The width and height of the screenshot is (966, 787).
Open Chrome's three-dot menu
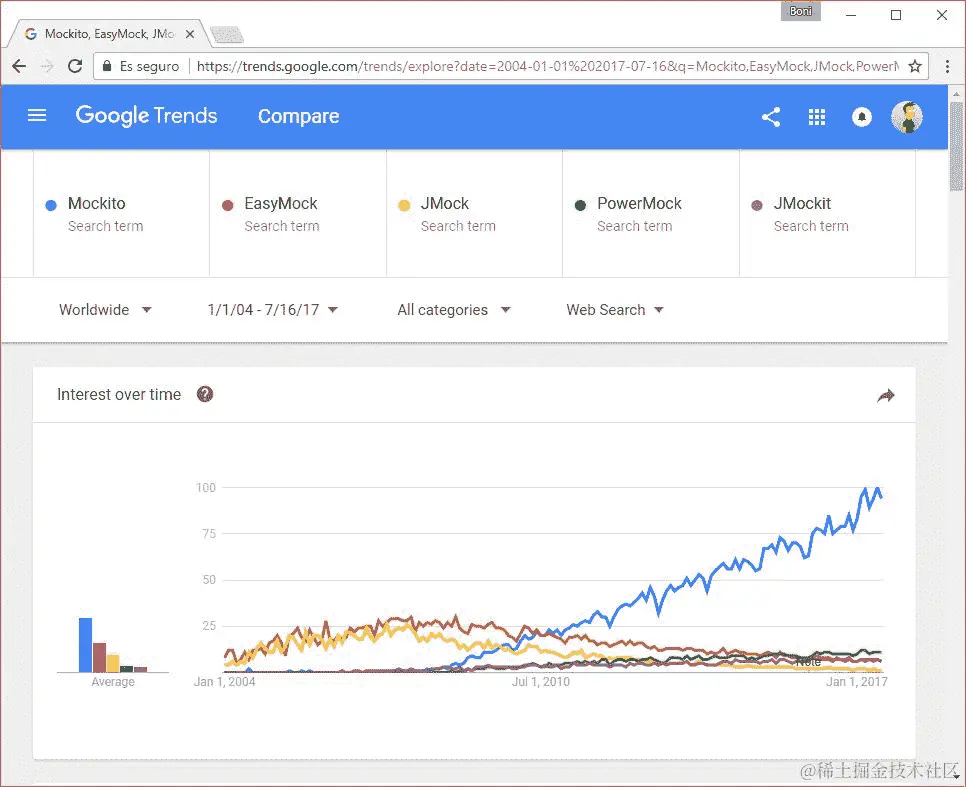click(946, 66)
